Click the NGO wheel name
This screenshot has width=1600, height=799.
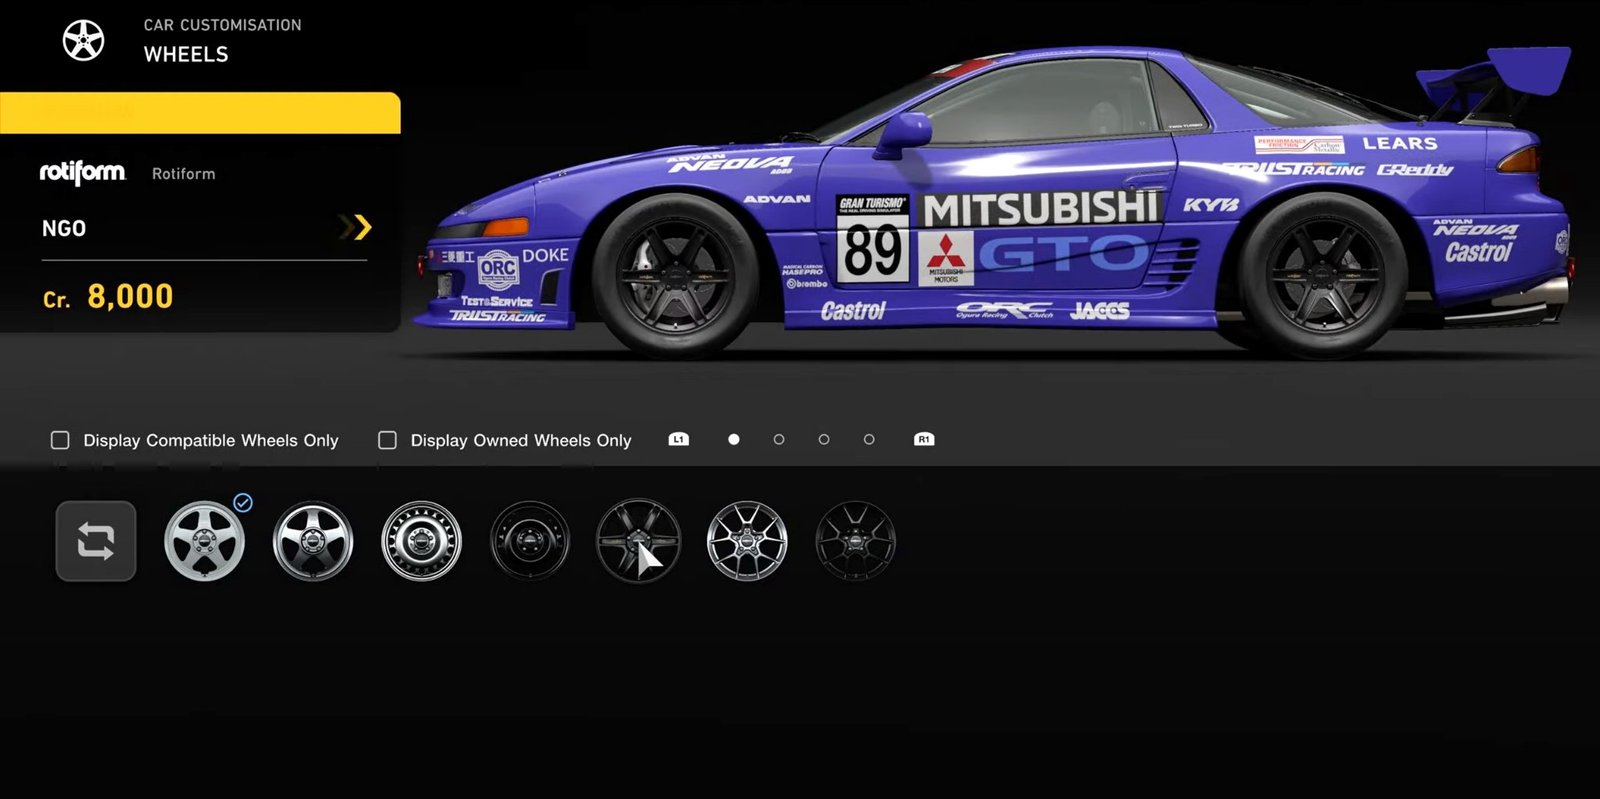point(64,229)
